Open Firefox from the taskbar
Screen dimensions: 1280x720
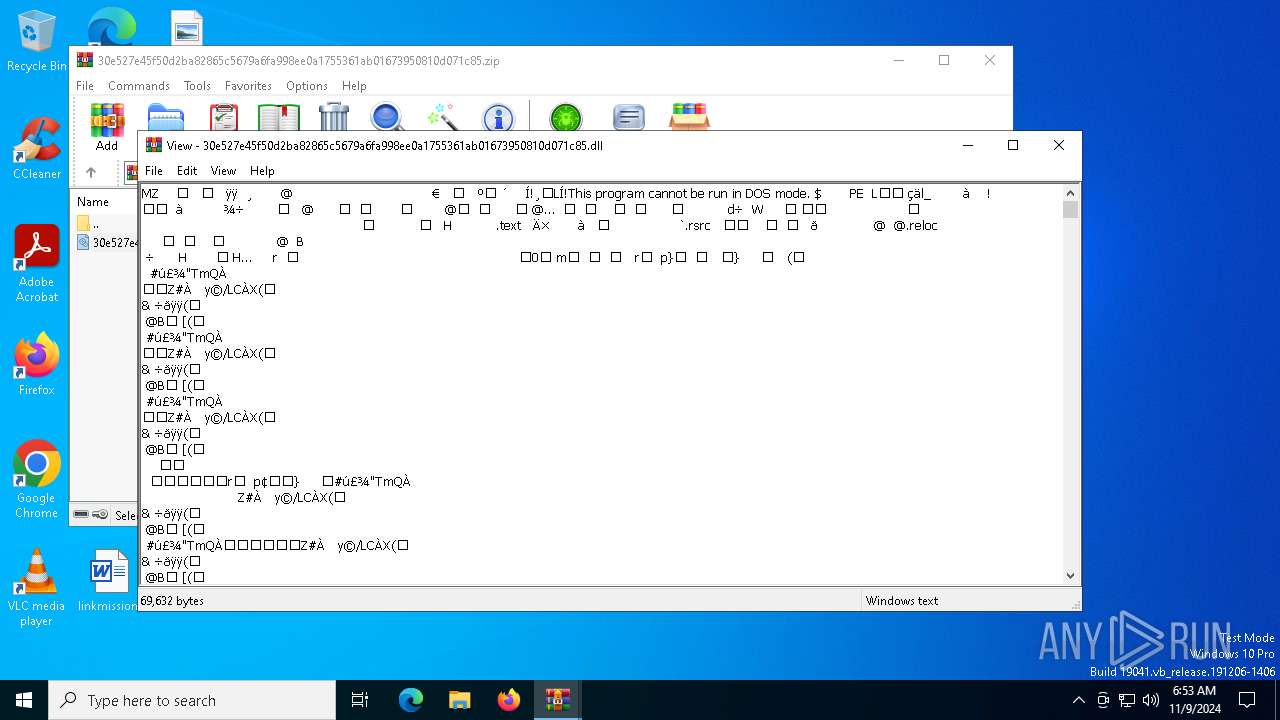[509, 700]
